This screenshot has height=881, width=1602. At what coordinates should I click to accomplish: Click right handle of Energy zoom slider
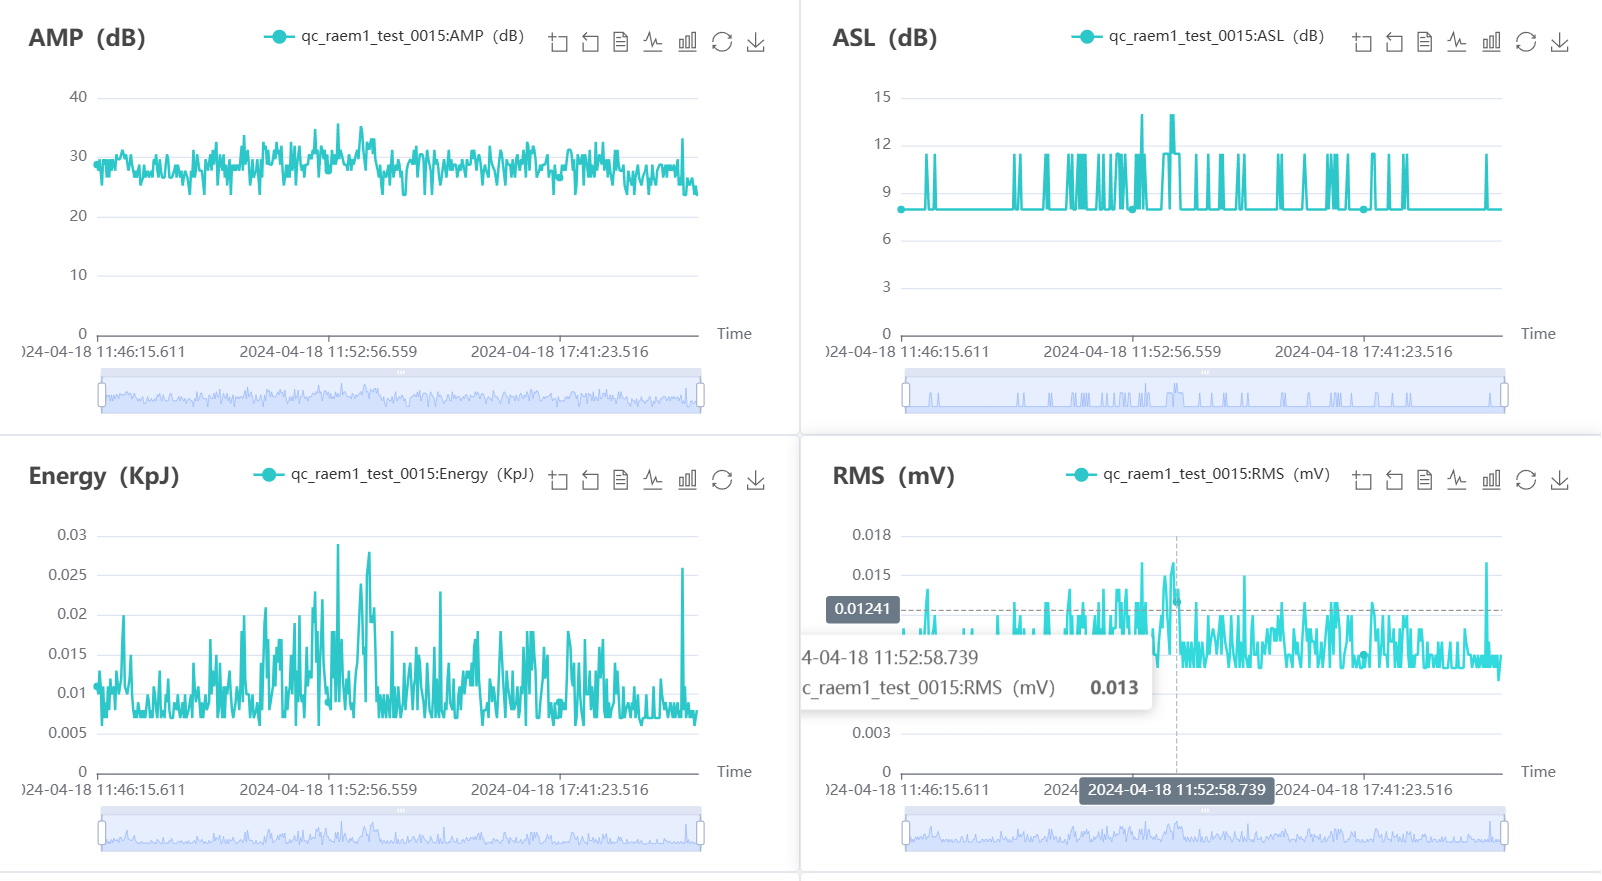click(x=700, y=833)
